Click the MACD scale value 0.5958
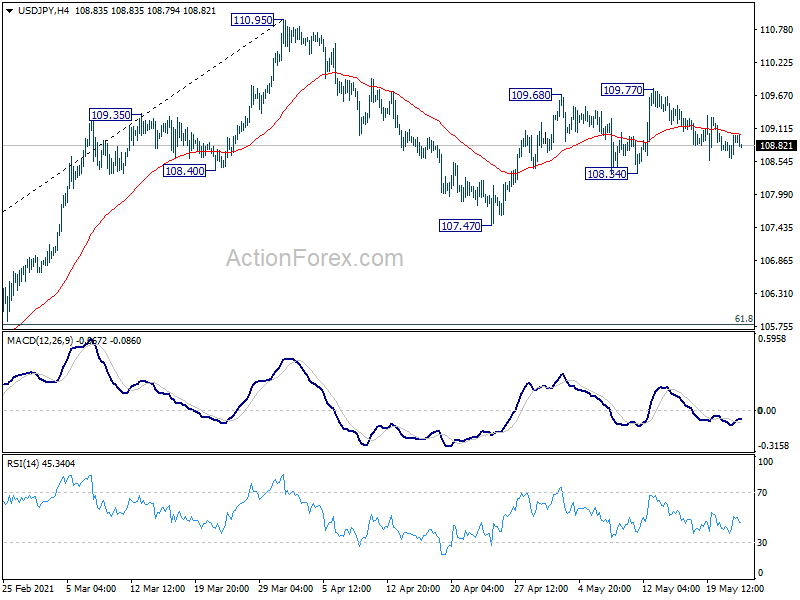Screen dimensions: 800x600 (772, 339)
